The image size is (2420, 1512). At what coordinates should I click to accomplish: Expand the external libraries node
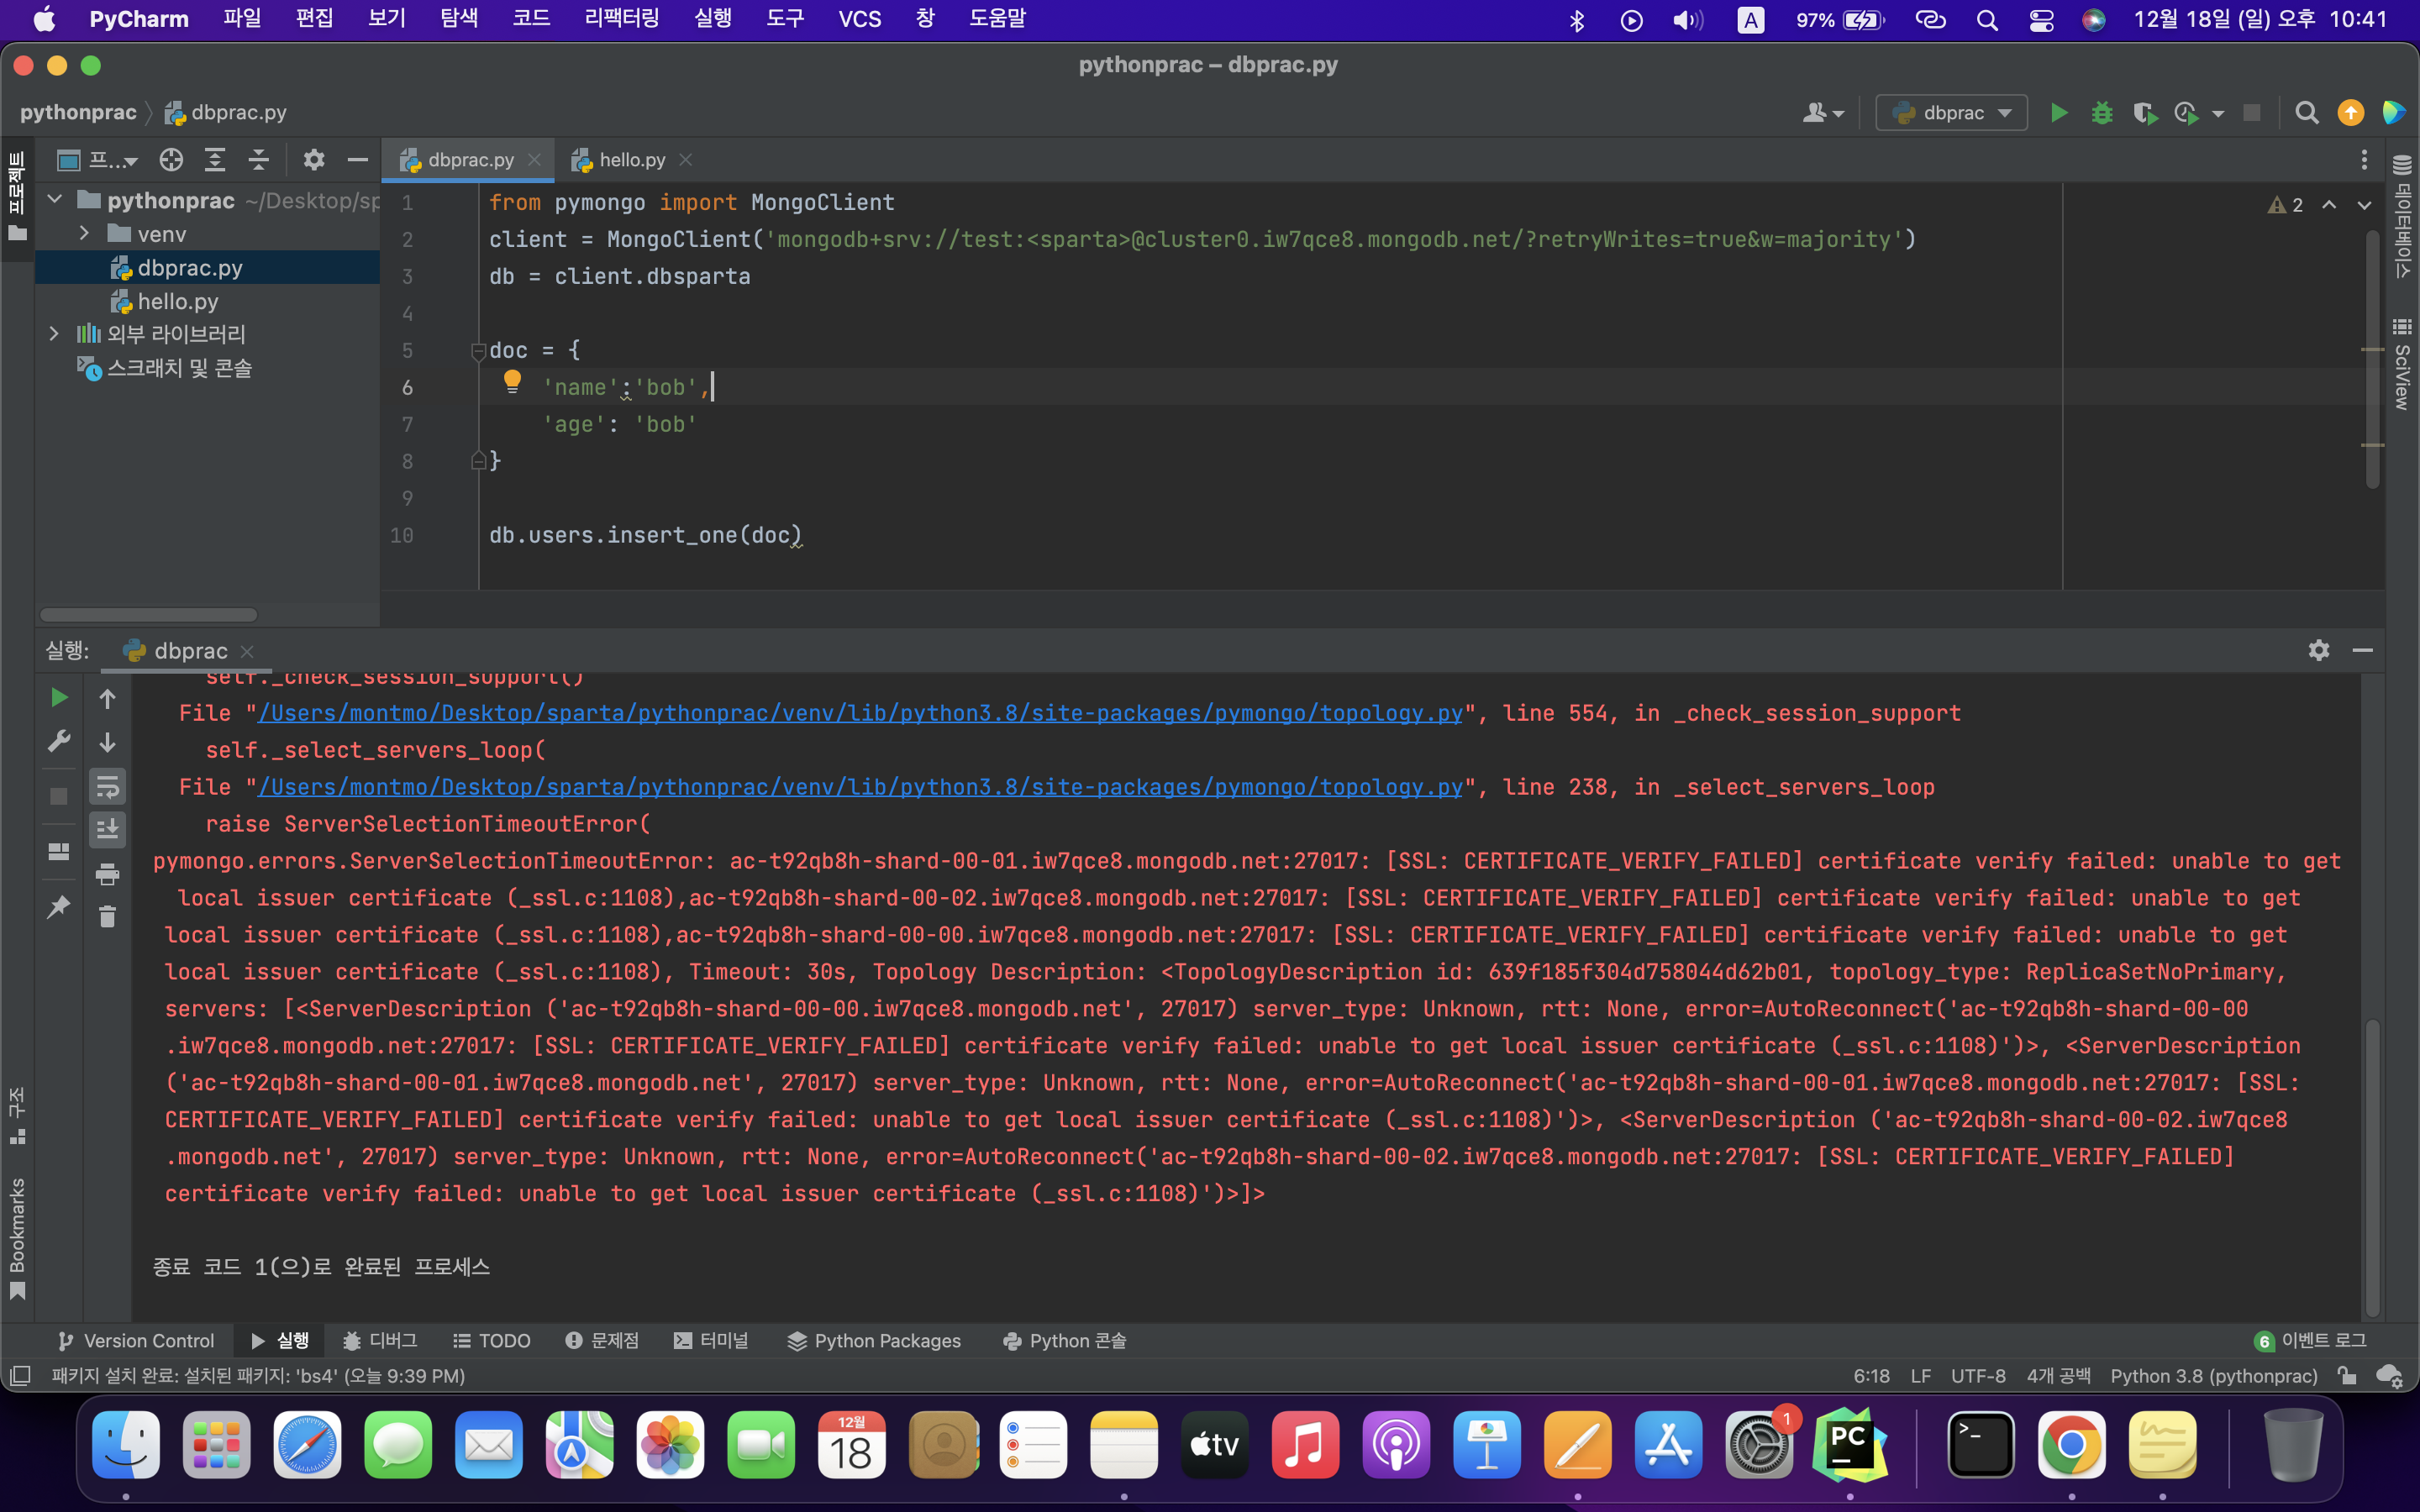pos(55,333)
